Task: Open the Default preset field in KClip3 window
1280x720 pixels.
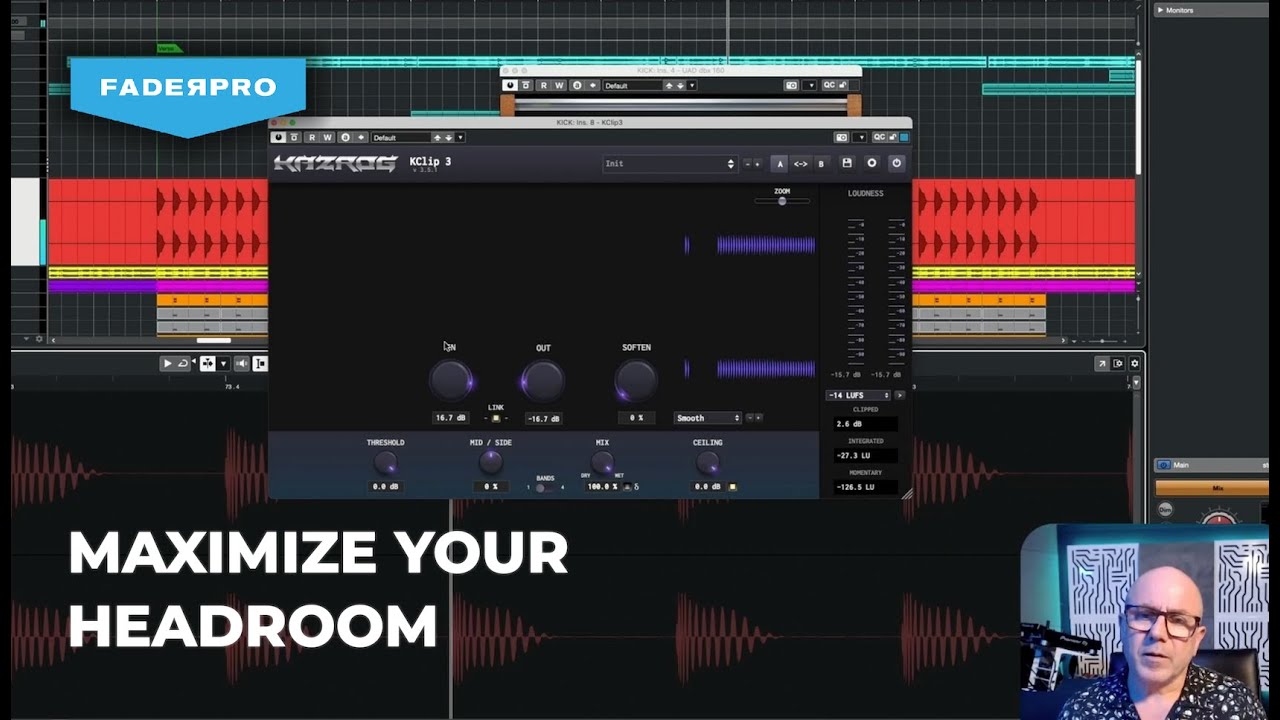Action: 400,137
